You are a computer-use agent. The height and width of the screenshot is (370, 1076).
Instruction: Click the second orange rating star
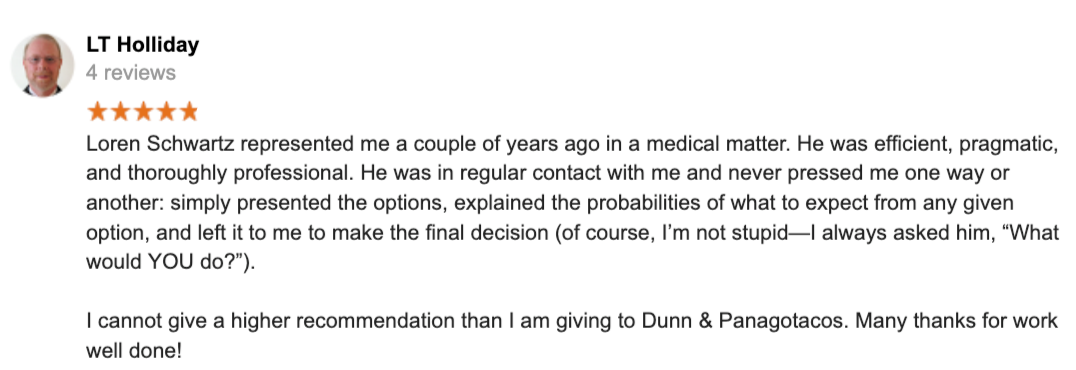pyautogui.click(x=120, y=111)
